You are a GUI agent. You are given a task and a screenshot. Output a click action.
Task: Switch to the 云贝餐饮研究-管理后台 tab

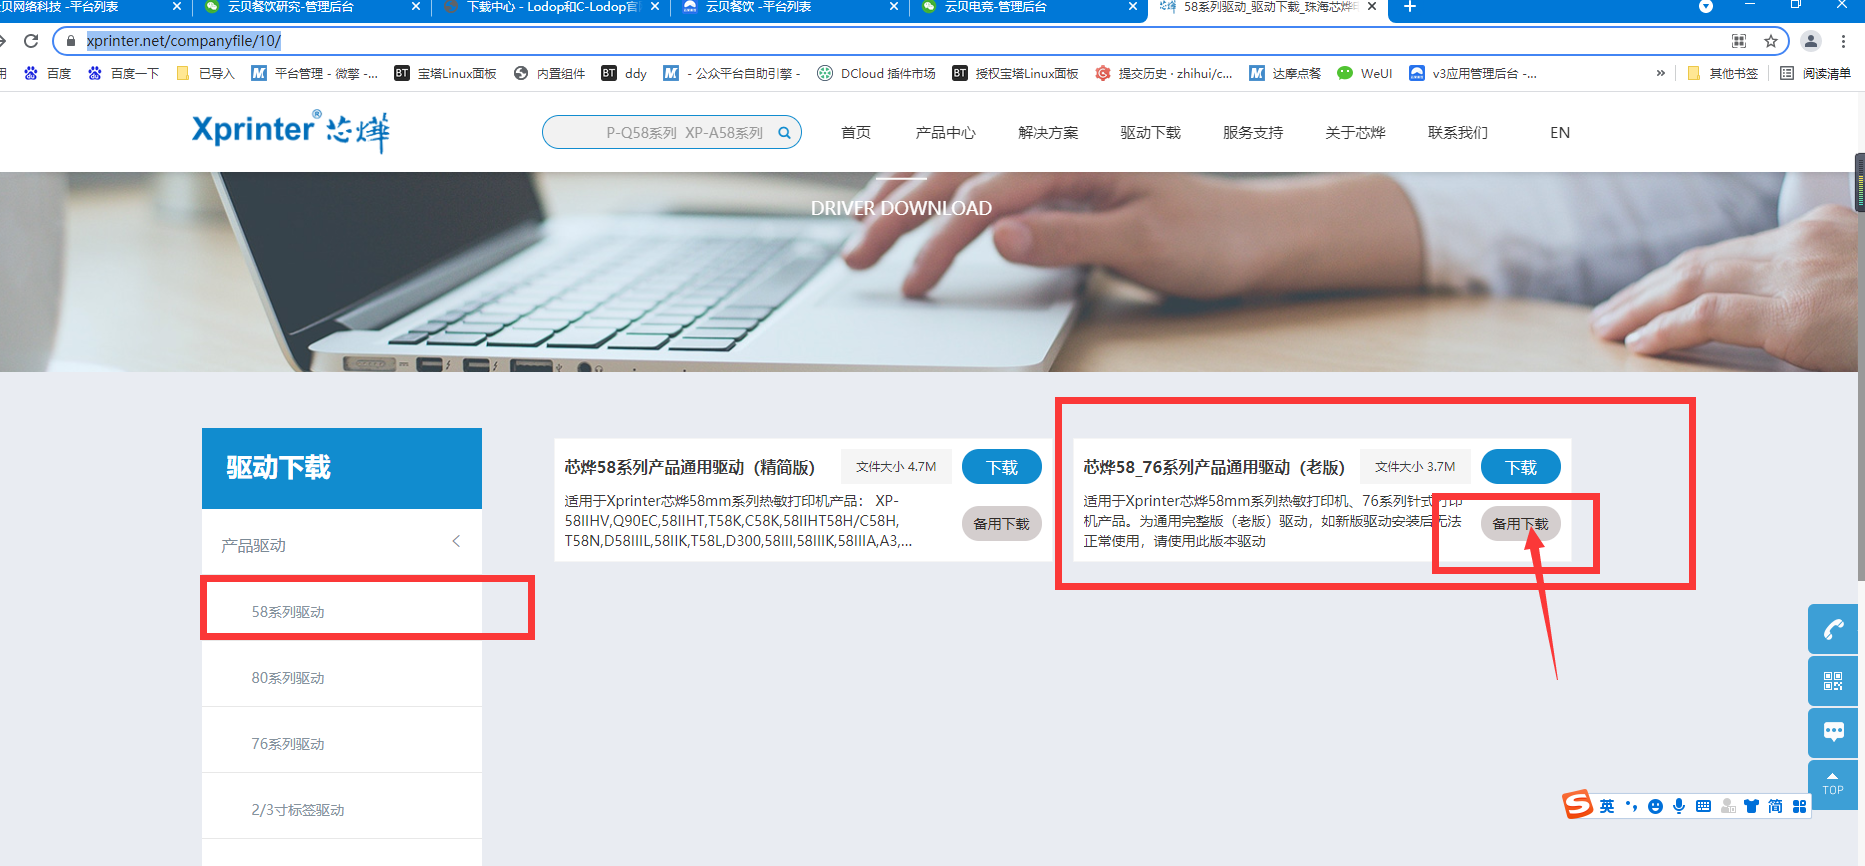point(312,7)
